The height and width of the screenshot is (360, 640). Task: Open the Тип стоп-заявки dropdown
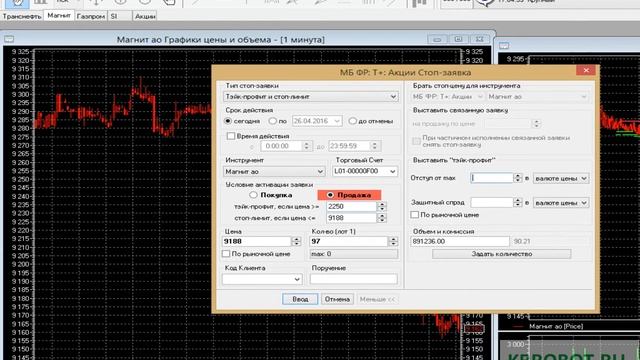(311, 97)
